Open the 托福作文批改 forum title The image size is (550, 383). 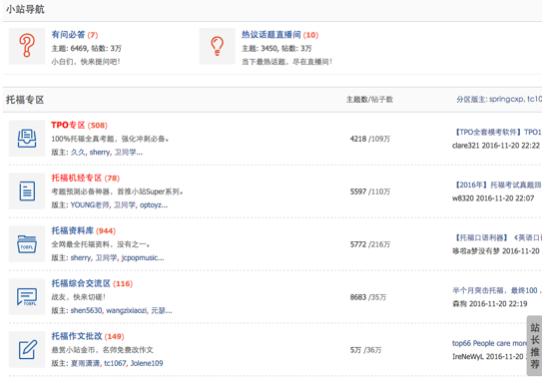click(x=76, y=336)
